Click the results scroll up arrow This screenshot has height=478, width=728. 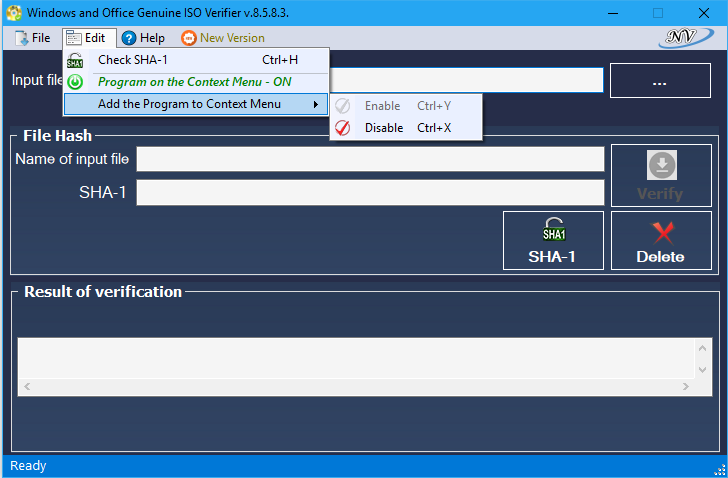point(702,348)
